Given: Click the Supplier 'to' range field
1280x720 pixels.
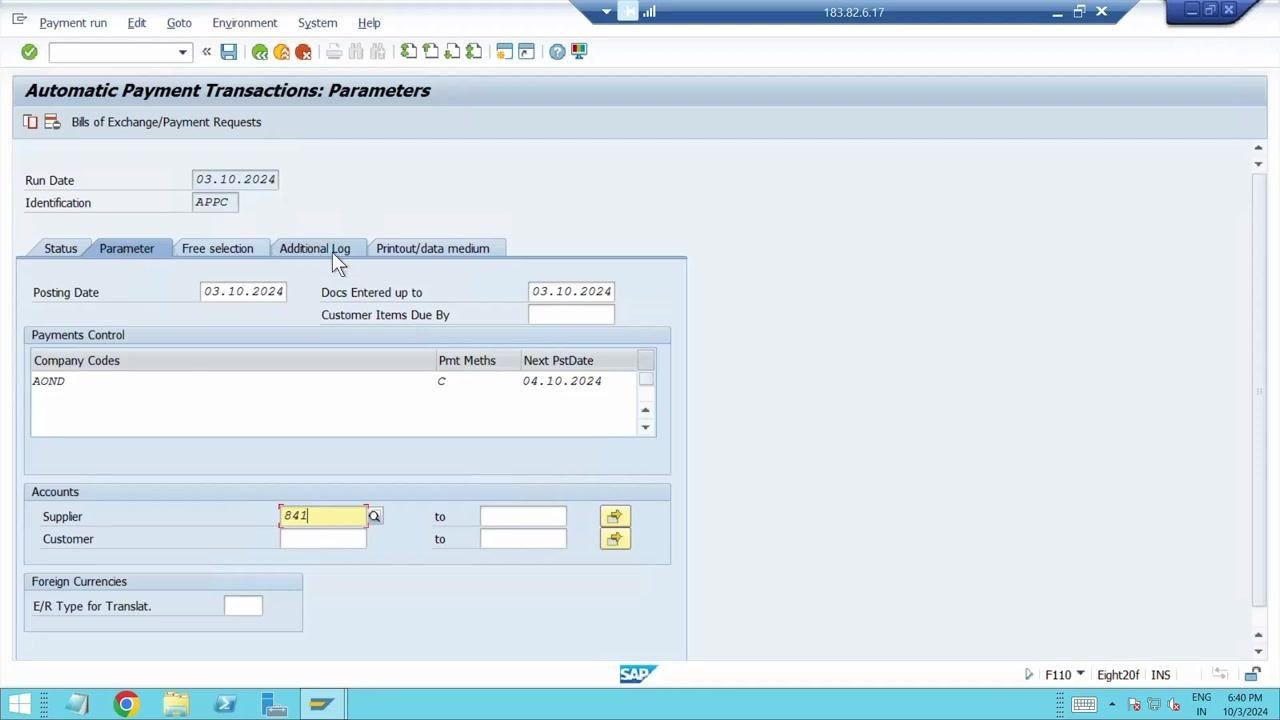Looking at the screenshot, I should coord(523,516).
